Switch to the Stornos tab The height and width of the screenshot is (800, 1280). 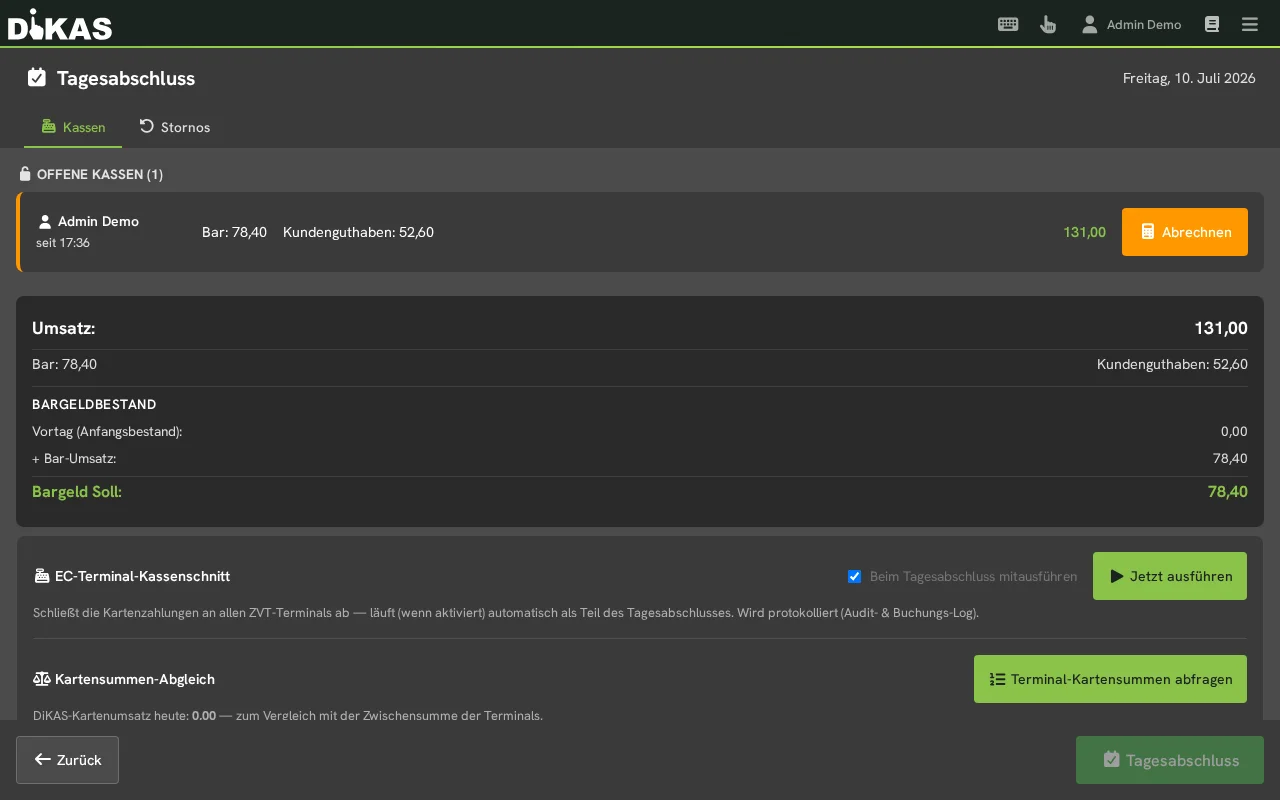(175, 127)
